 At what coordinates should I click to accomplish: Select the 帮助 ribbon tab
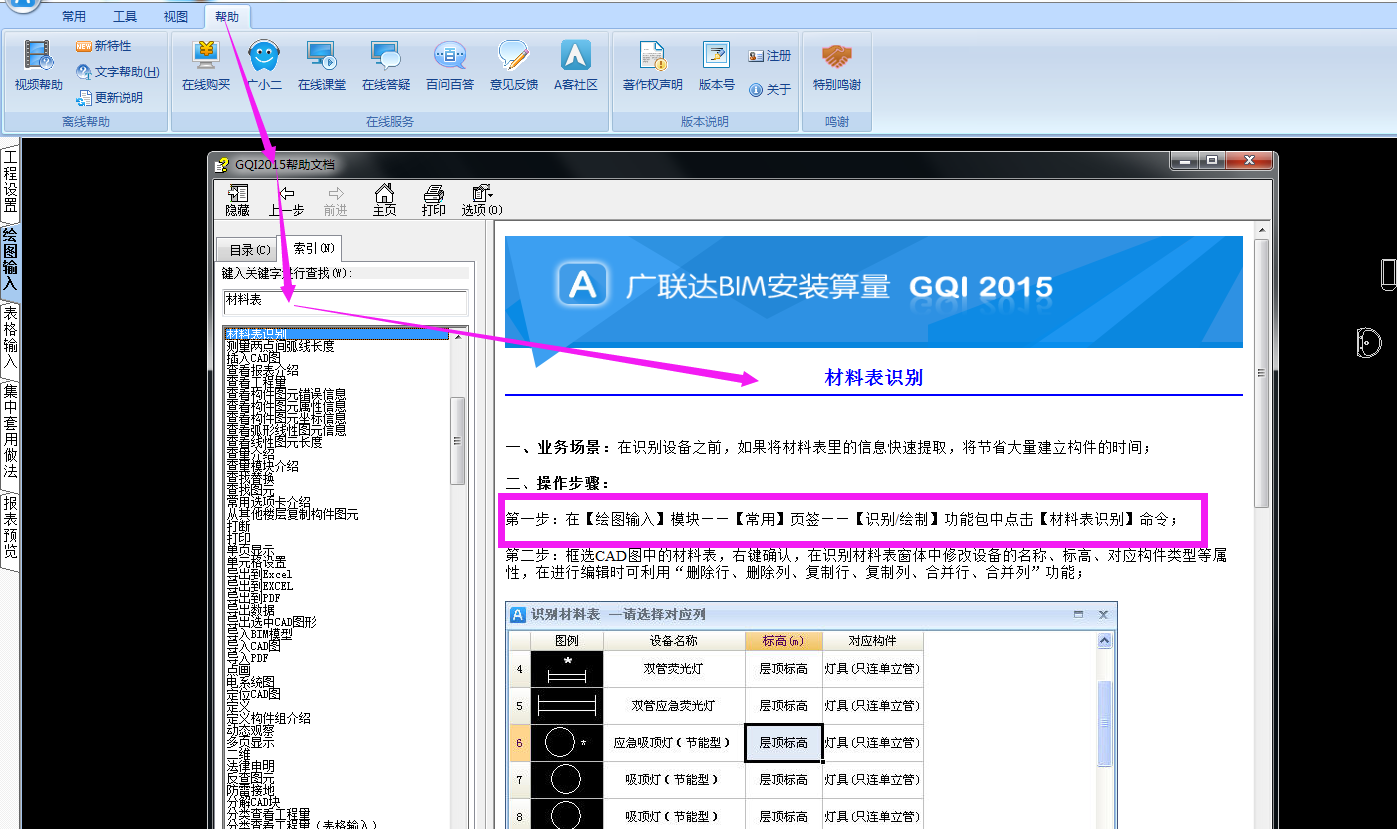[x=227, y=17]
